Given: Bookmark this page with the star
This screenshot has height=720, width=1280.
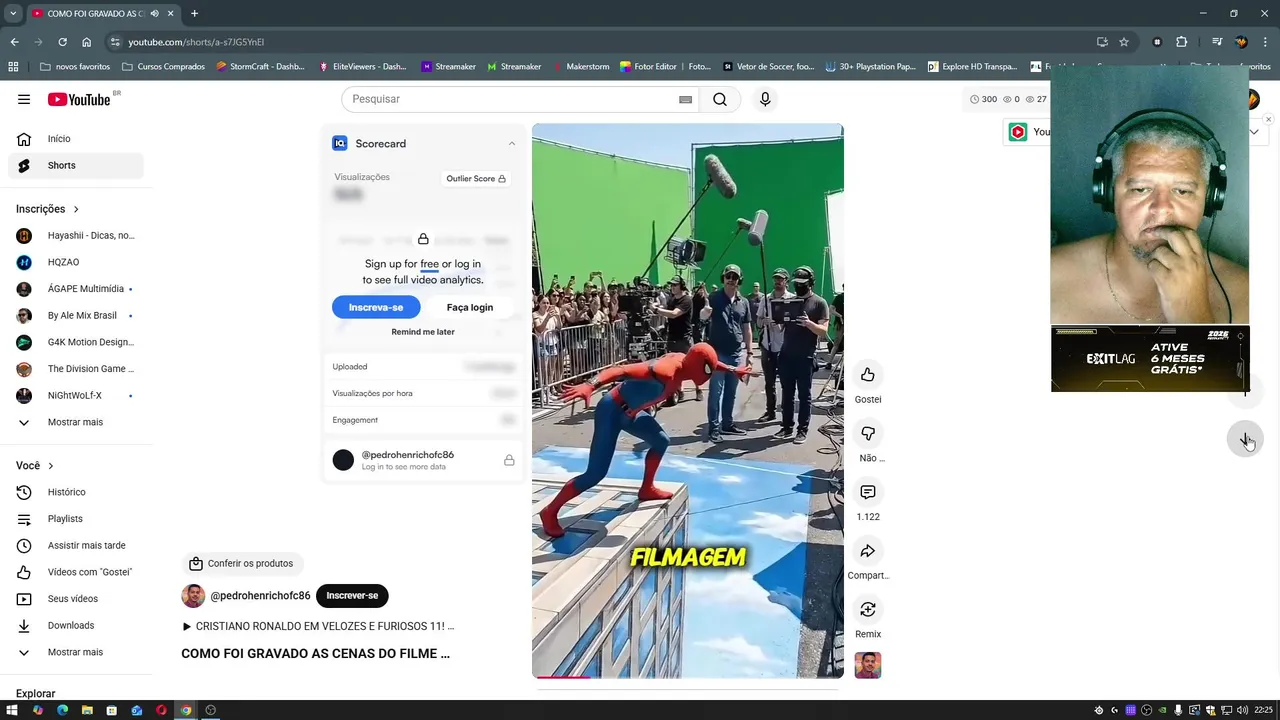Looking at the screenshot, I should (1124, 42).
